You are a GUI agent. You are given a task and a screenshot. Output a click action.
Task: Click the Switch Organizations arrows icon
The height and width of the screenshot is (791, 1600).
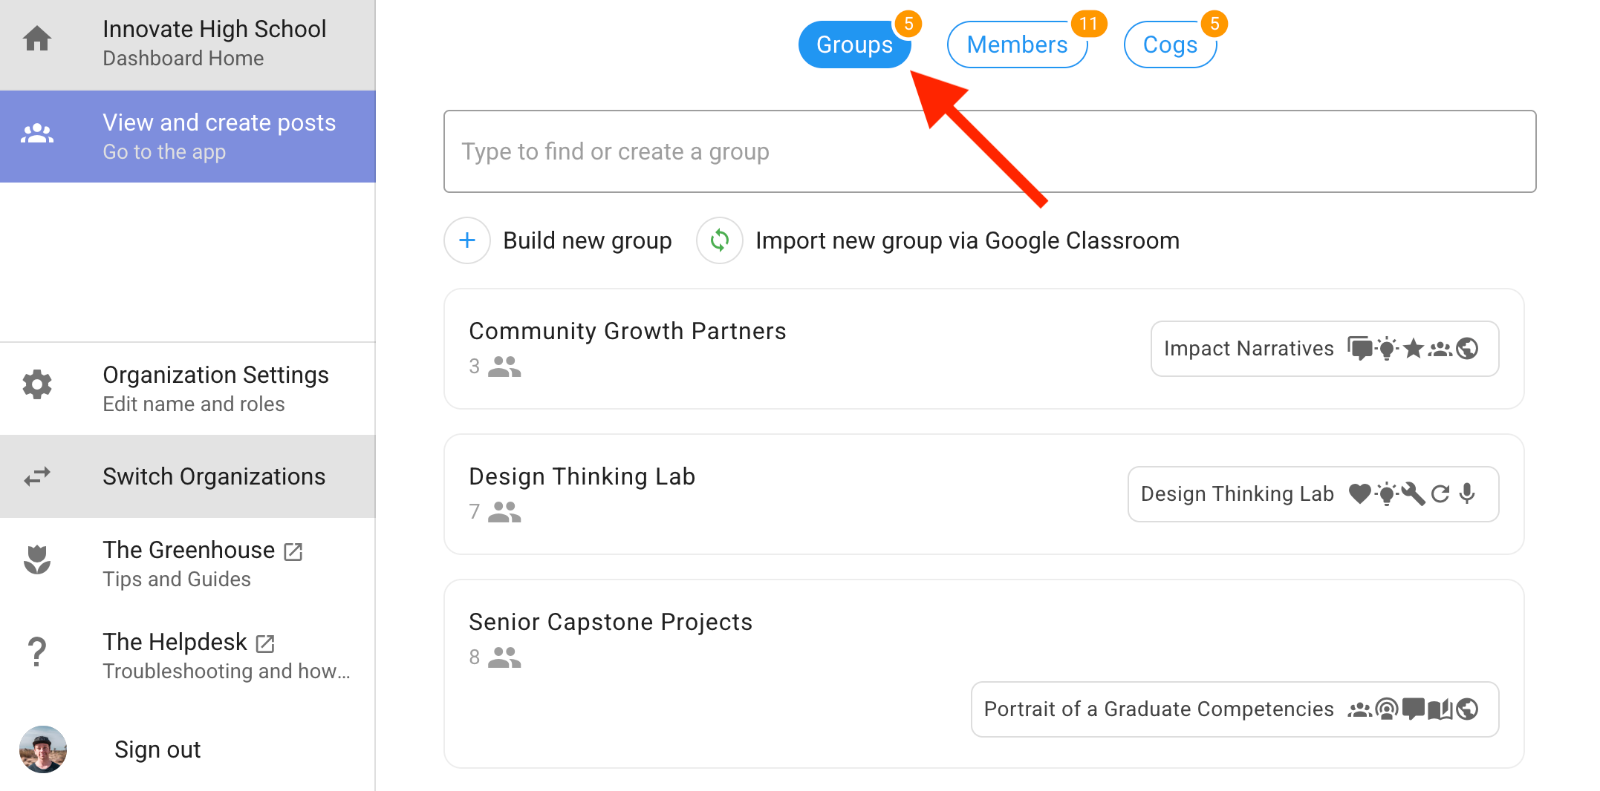[x=37, y=477]
